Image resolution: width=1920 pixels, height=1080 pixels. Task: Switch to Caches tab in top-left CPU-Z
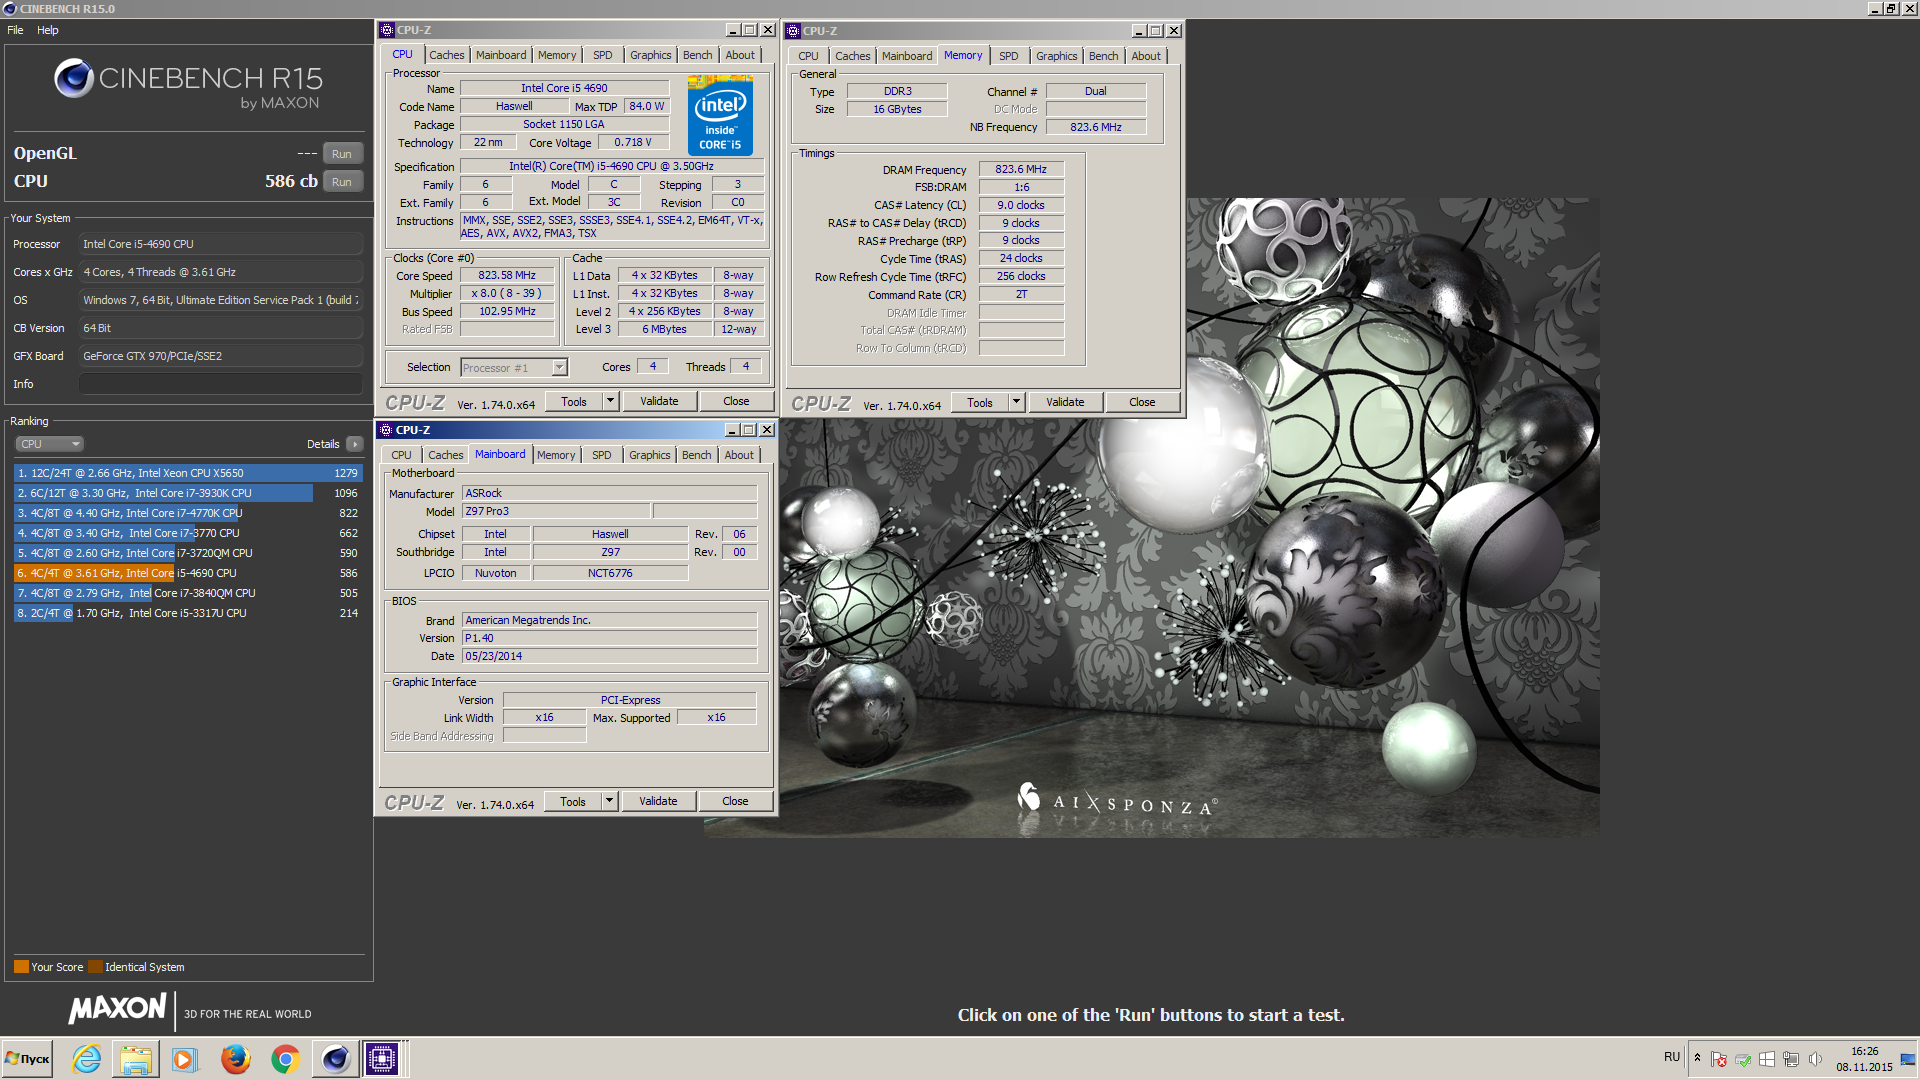[447, 55]
